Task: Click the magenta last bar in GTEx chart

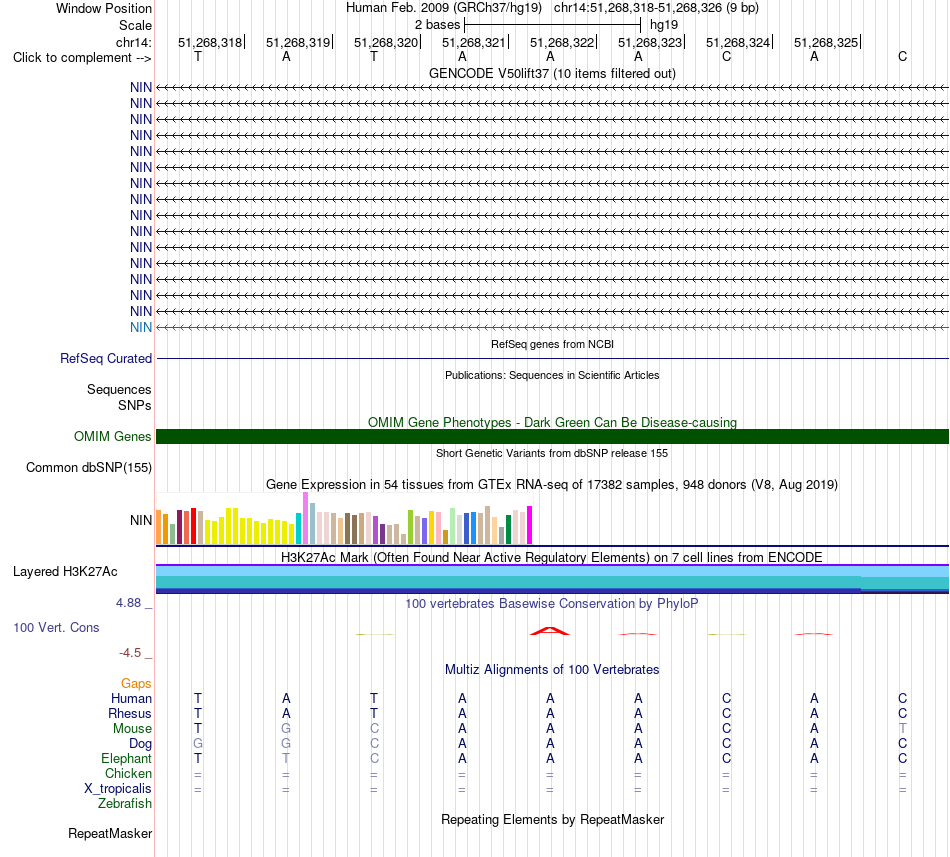Action: click(530, 525)
